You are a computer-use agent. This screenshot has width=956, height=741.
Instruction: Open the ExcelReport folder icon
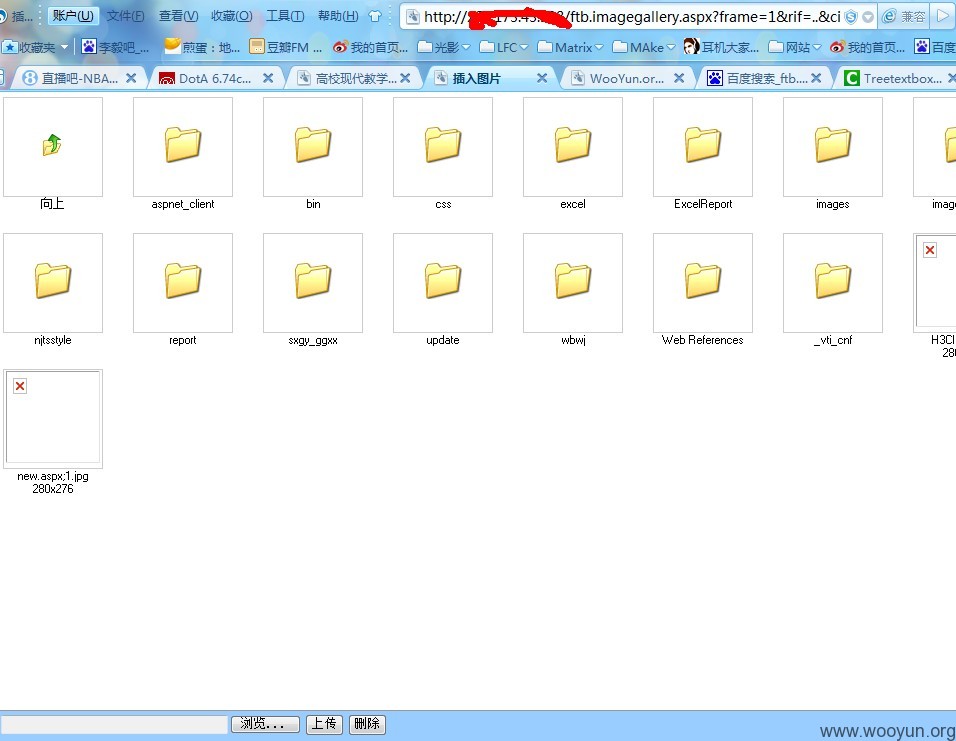[702, 146]
